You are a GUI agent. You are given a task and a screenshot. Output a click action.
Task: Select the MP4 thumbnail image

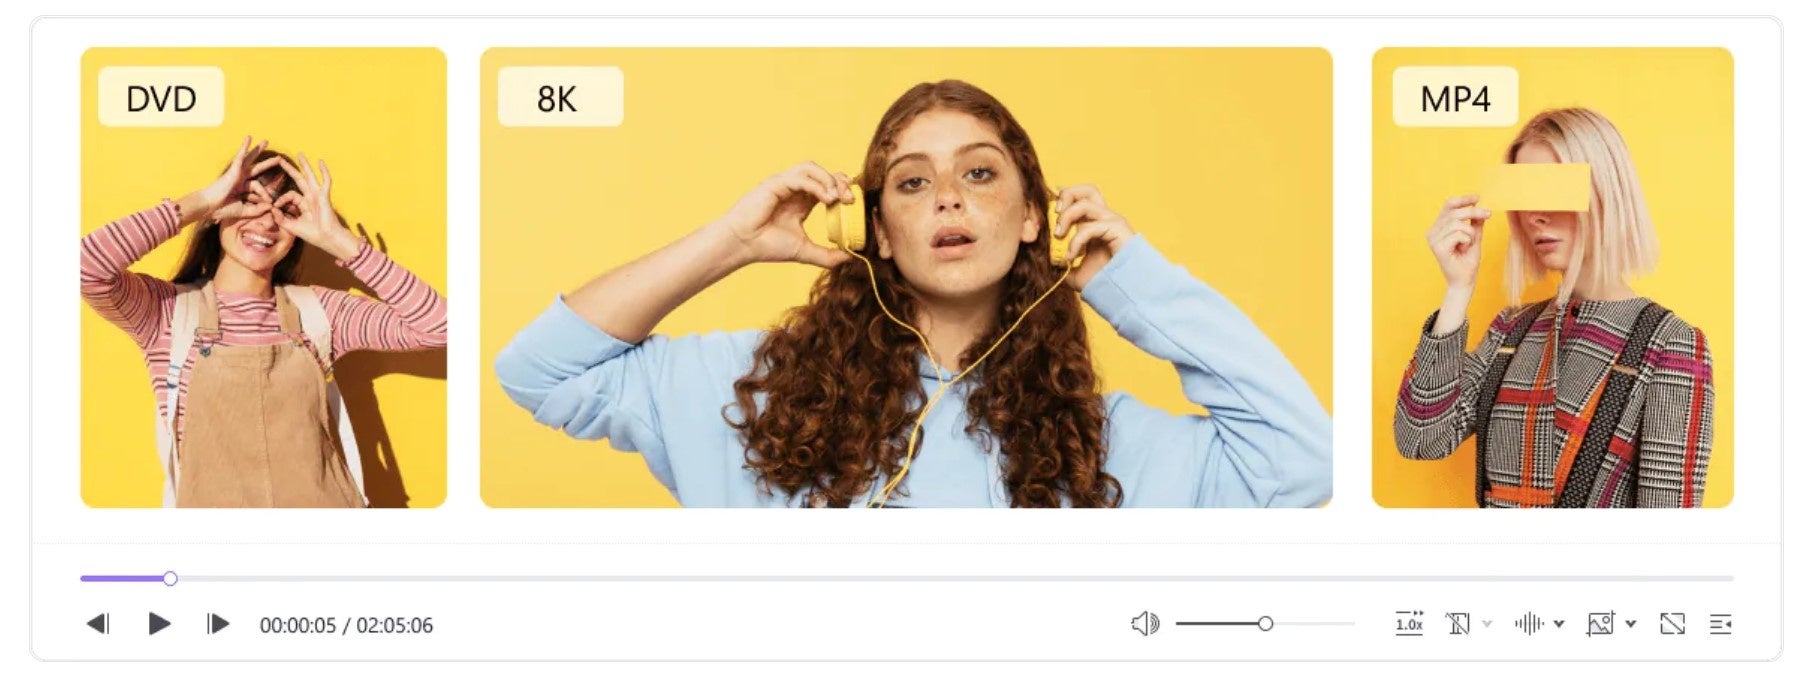1552,277
